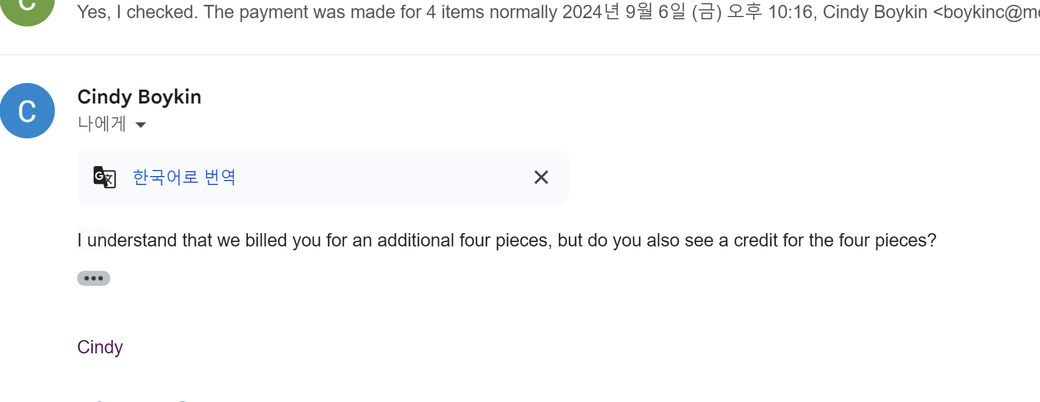Click "Cindy Boykin" name in the quoted header
Screen dimensions: 1040x402
coord(875,13)
